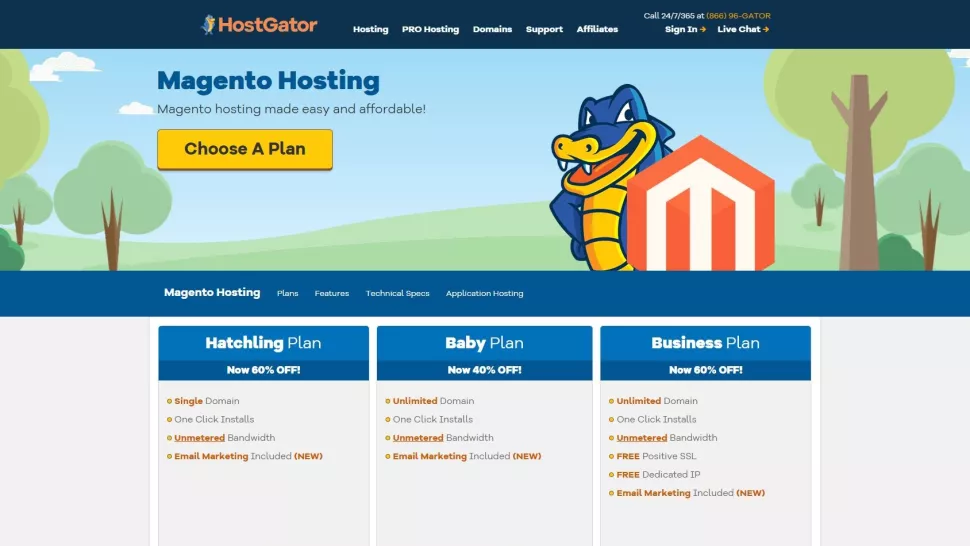970x546 pixels.
Task: Click Single Domain text in Hatchling Plan
Action: pos(207,401)
